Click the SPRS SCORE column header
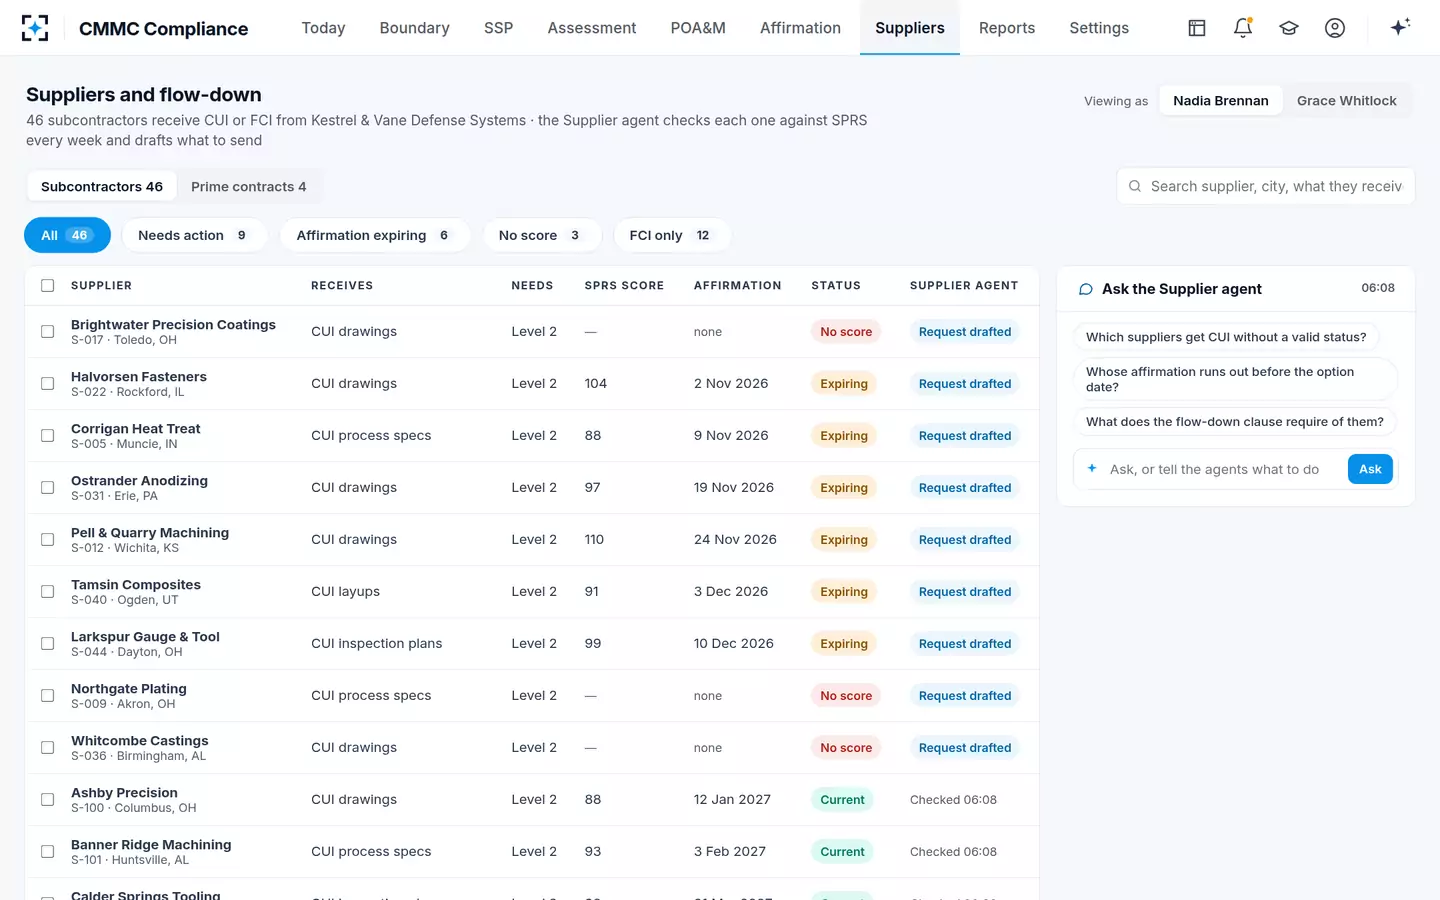Viewport: 1440px width, 900px height. tap(624, 286)
